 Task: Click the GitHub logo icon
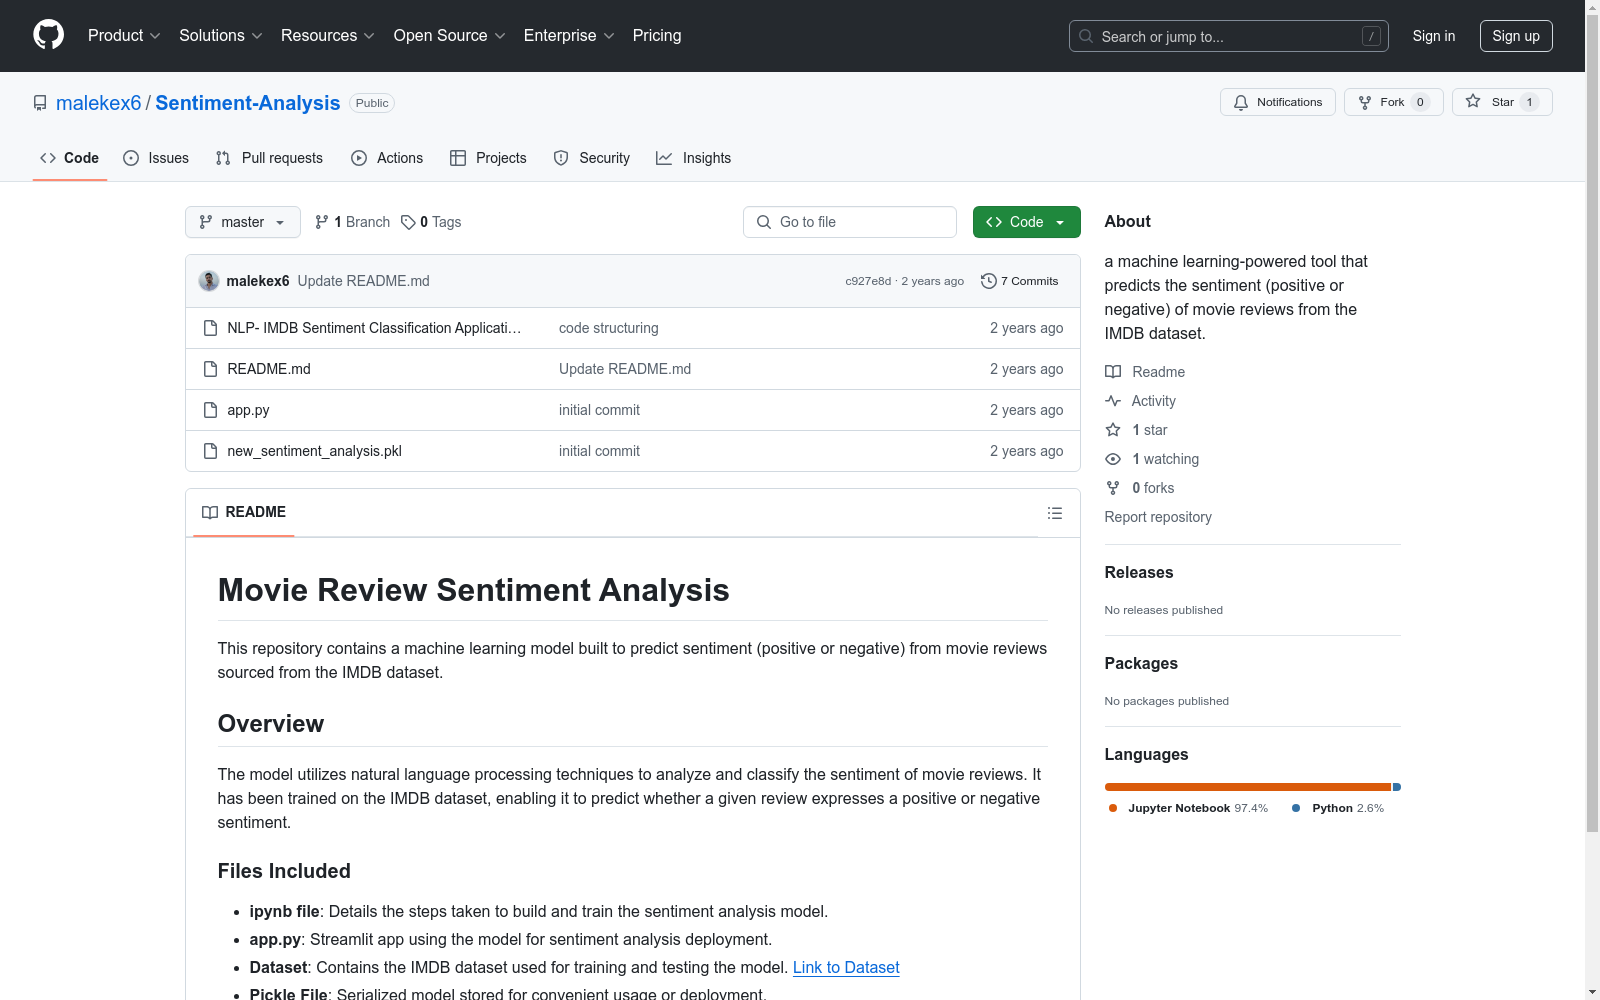(48, 35)
